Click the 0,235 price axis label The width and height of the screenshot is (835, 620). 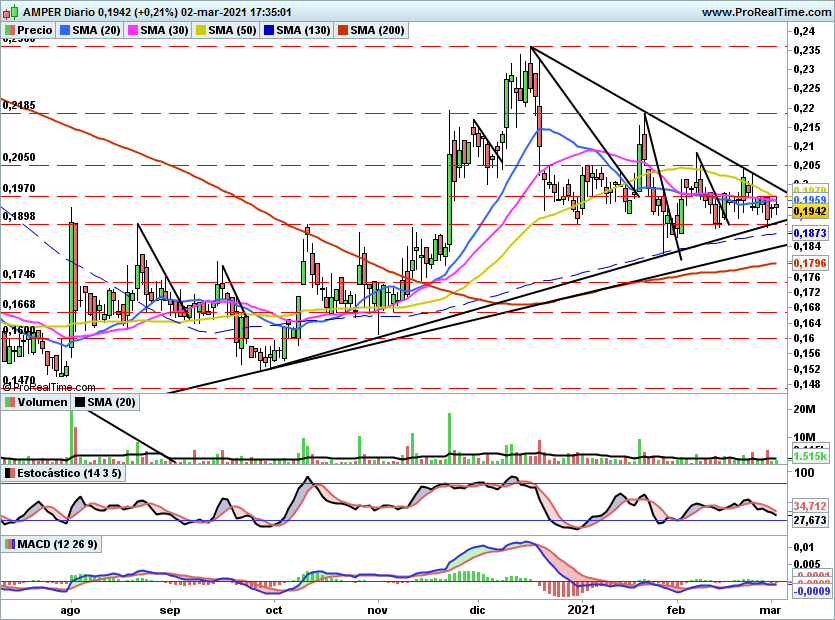pyautogui.click(x=807, y=50)
